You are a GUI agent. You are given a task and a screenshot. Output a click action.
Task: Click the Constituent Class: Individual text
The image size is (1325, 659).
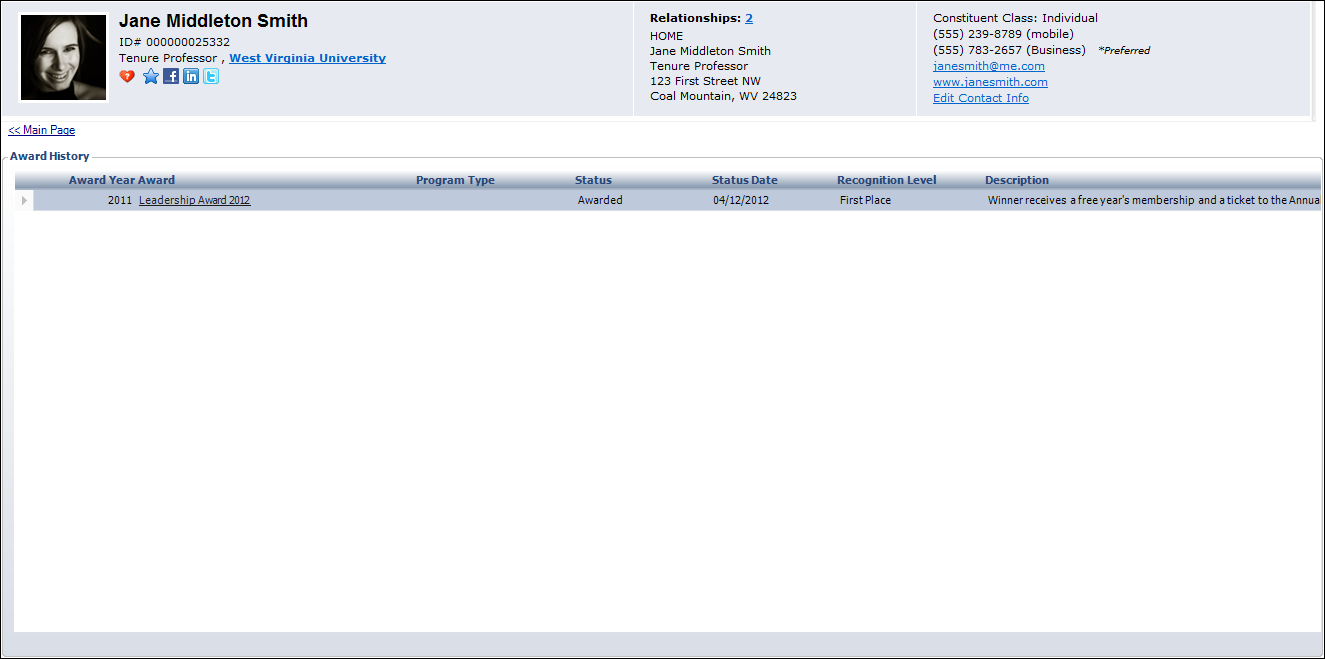1015,18
